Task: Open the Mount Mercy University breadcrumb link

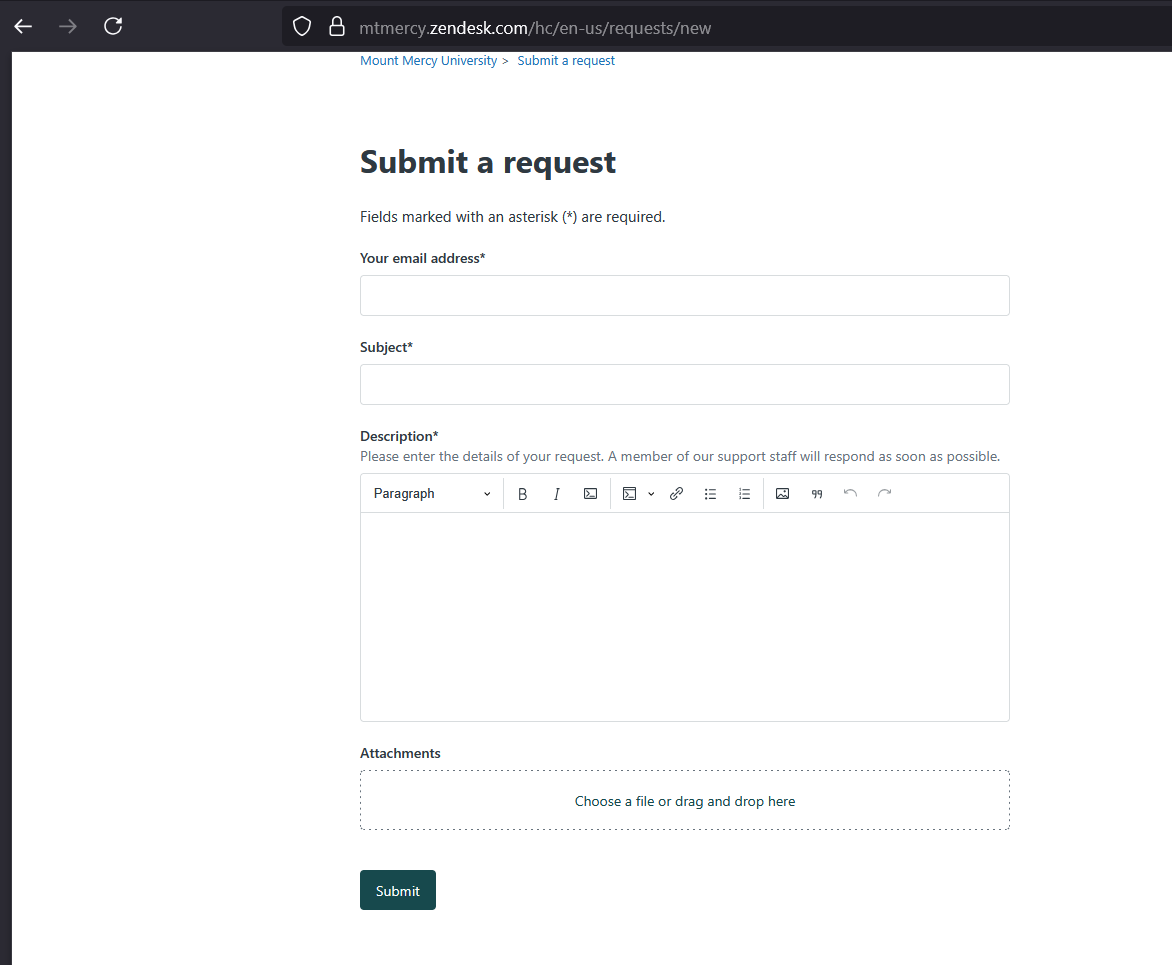Action: pyautogui.click(x=428, y=61)
